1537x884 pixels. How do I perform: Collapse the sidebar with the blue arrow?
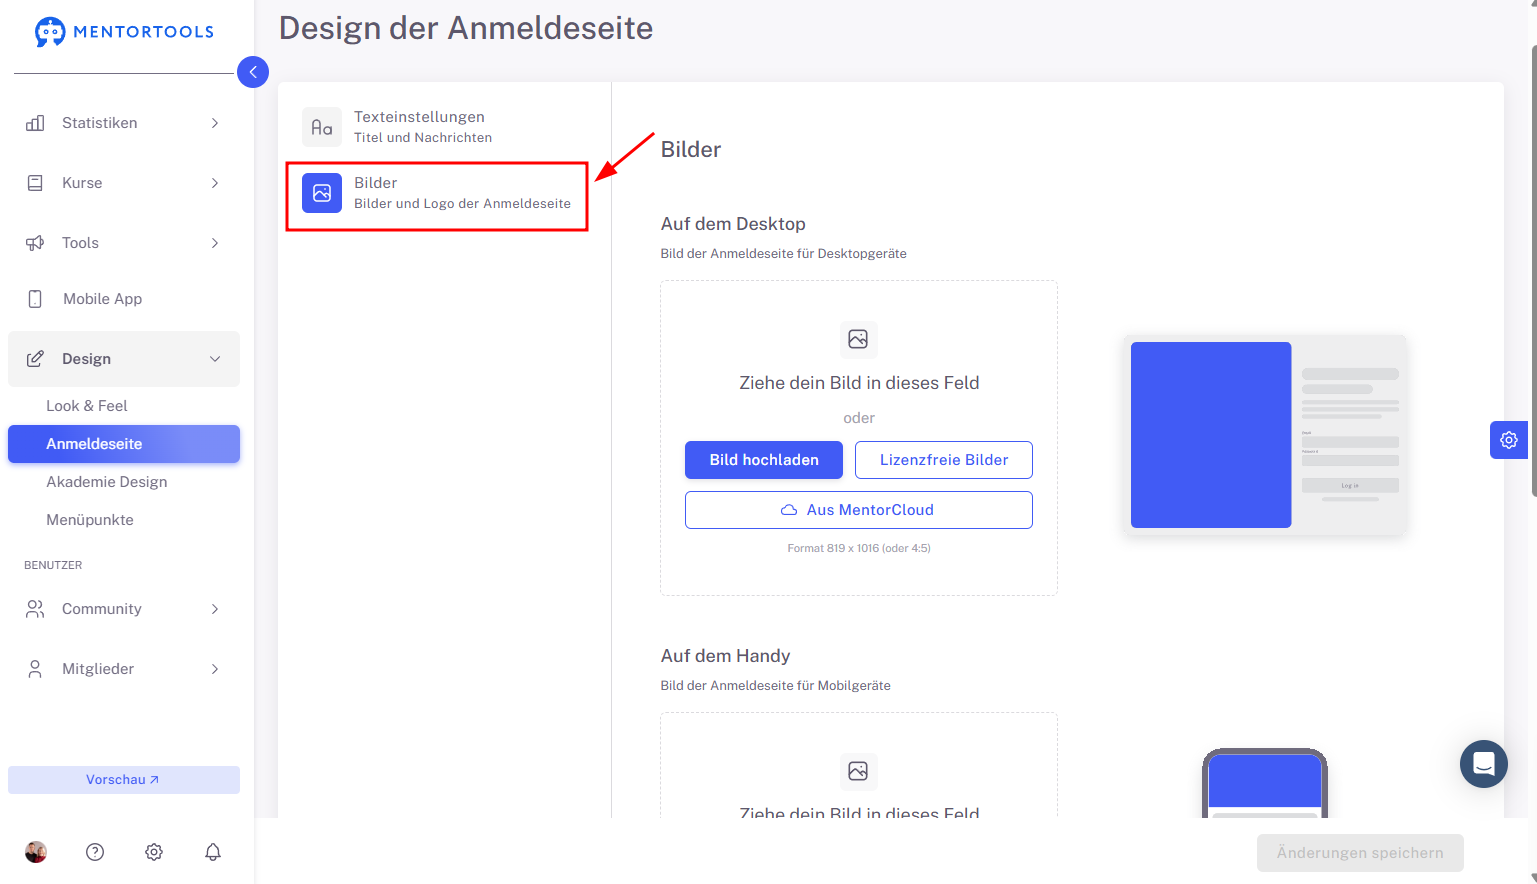click(x=253, y=72)
